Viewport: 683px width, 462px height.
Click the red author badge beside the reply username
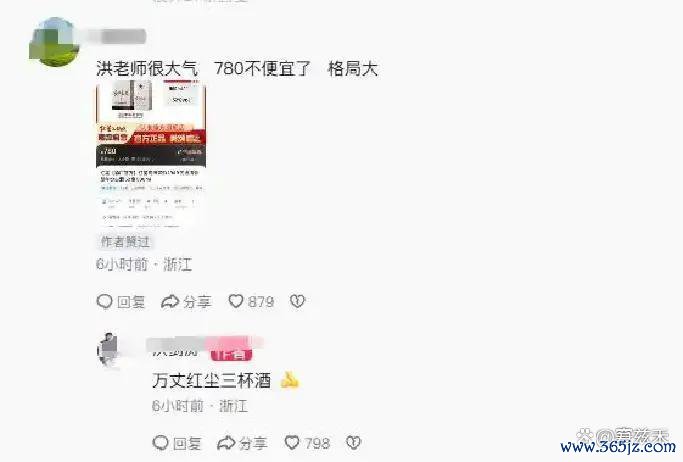click(231, 354)
